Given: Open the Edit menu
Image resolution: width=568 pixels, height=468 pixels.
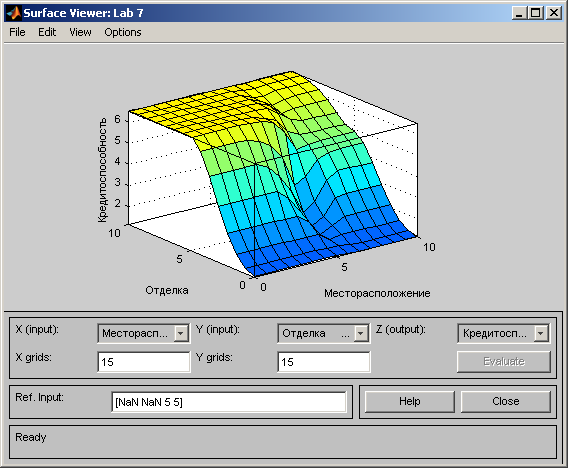Looking at the screenshot, I should point(47,32).
